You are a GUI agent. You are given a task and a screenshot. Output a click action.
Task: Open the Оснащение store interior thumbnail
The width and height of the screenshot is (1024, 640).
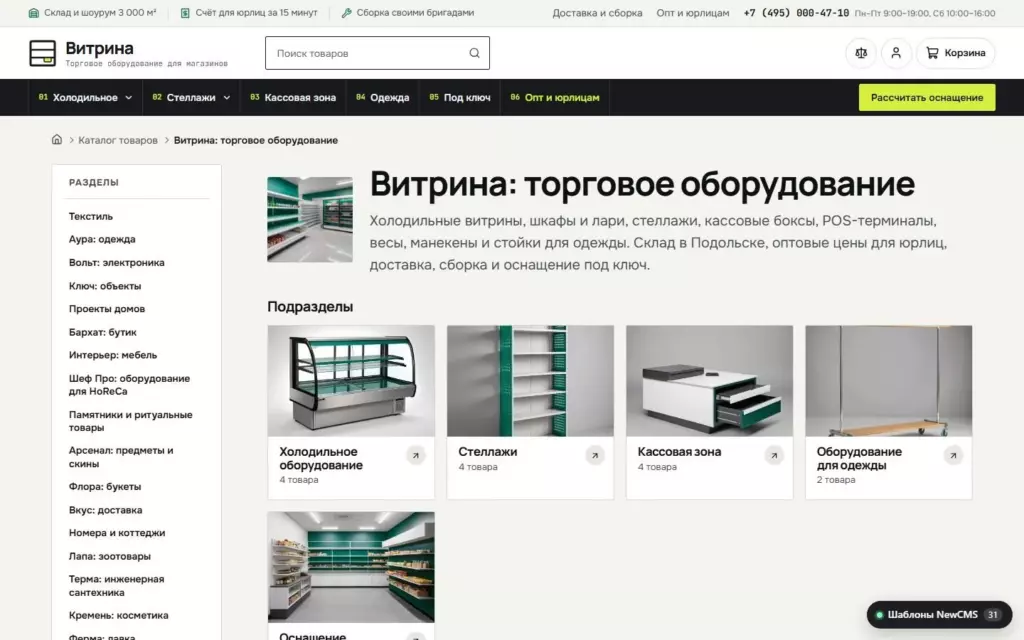(351, 567)
